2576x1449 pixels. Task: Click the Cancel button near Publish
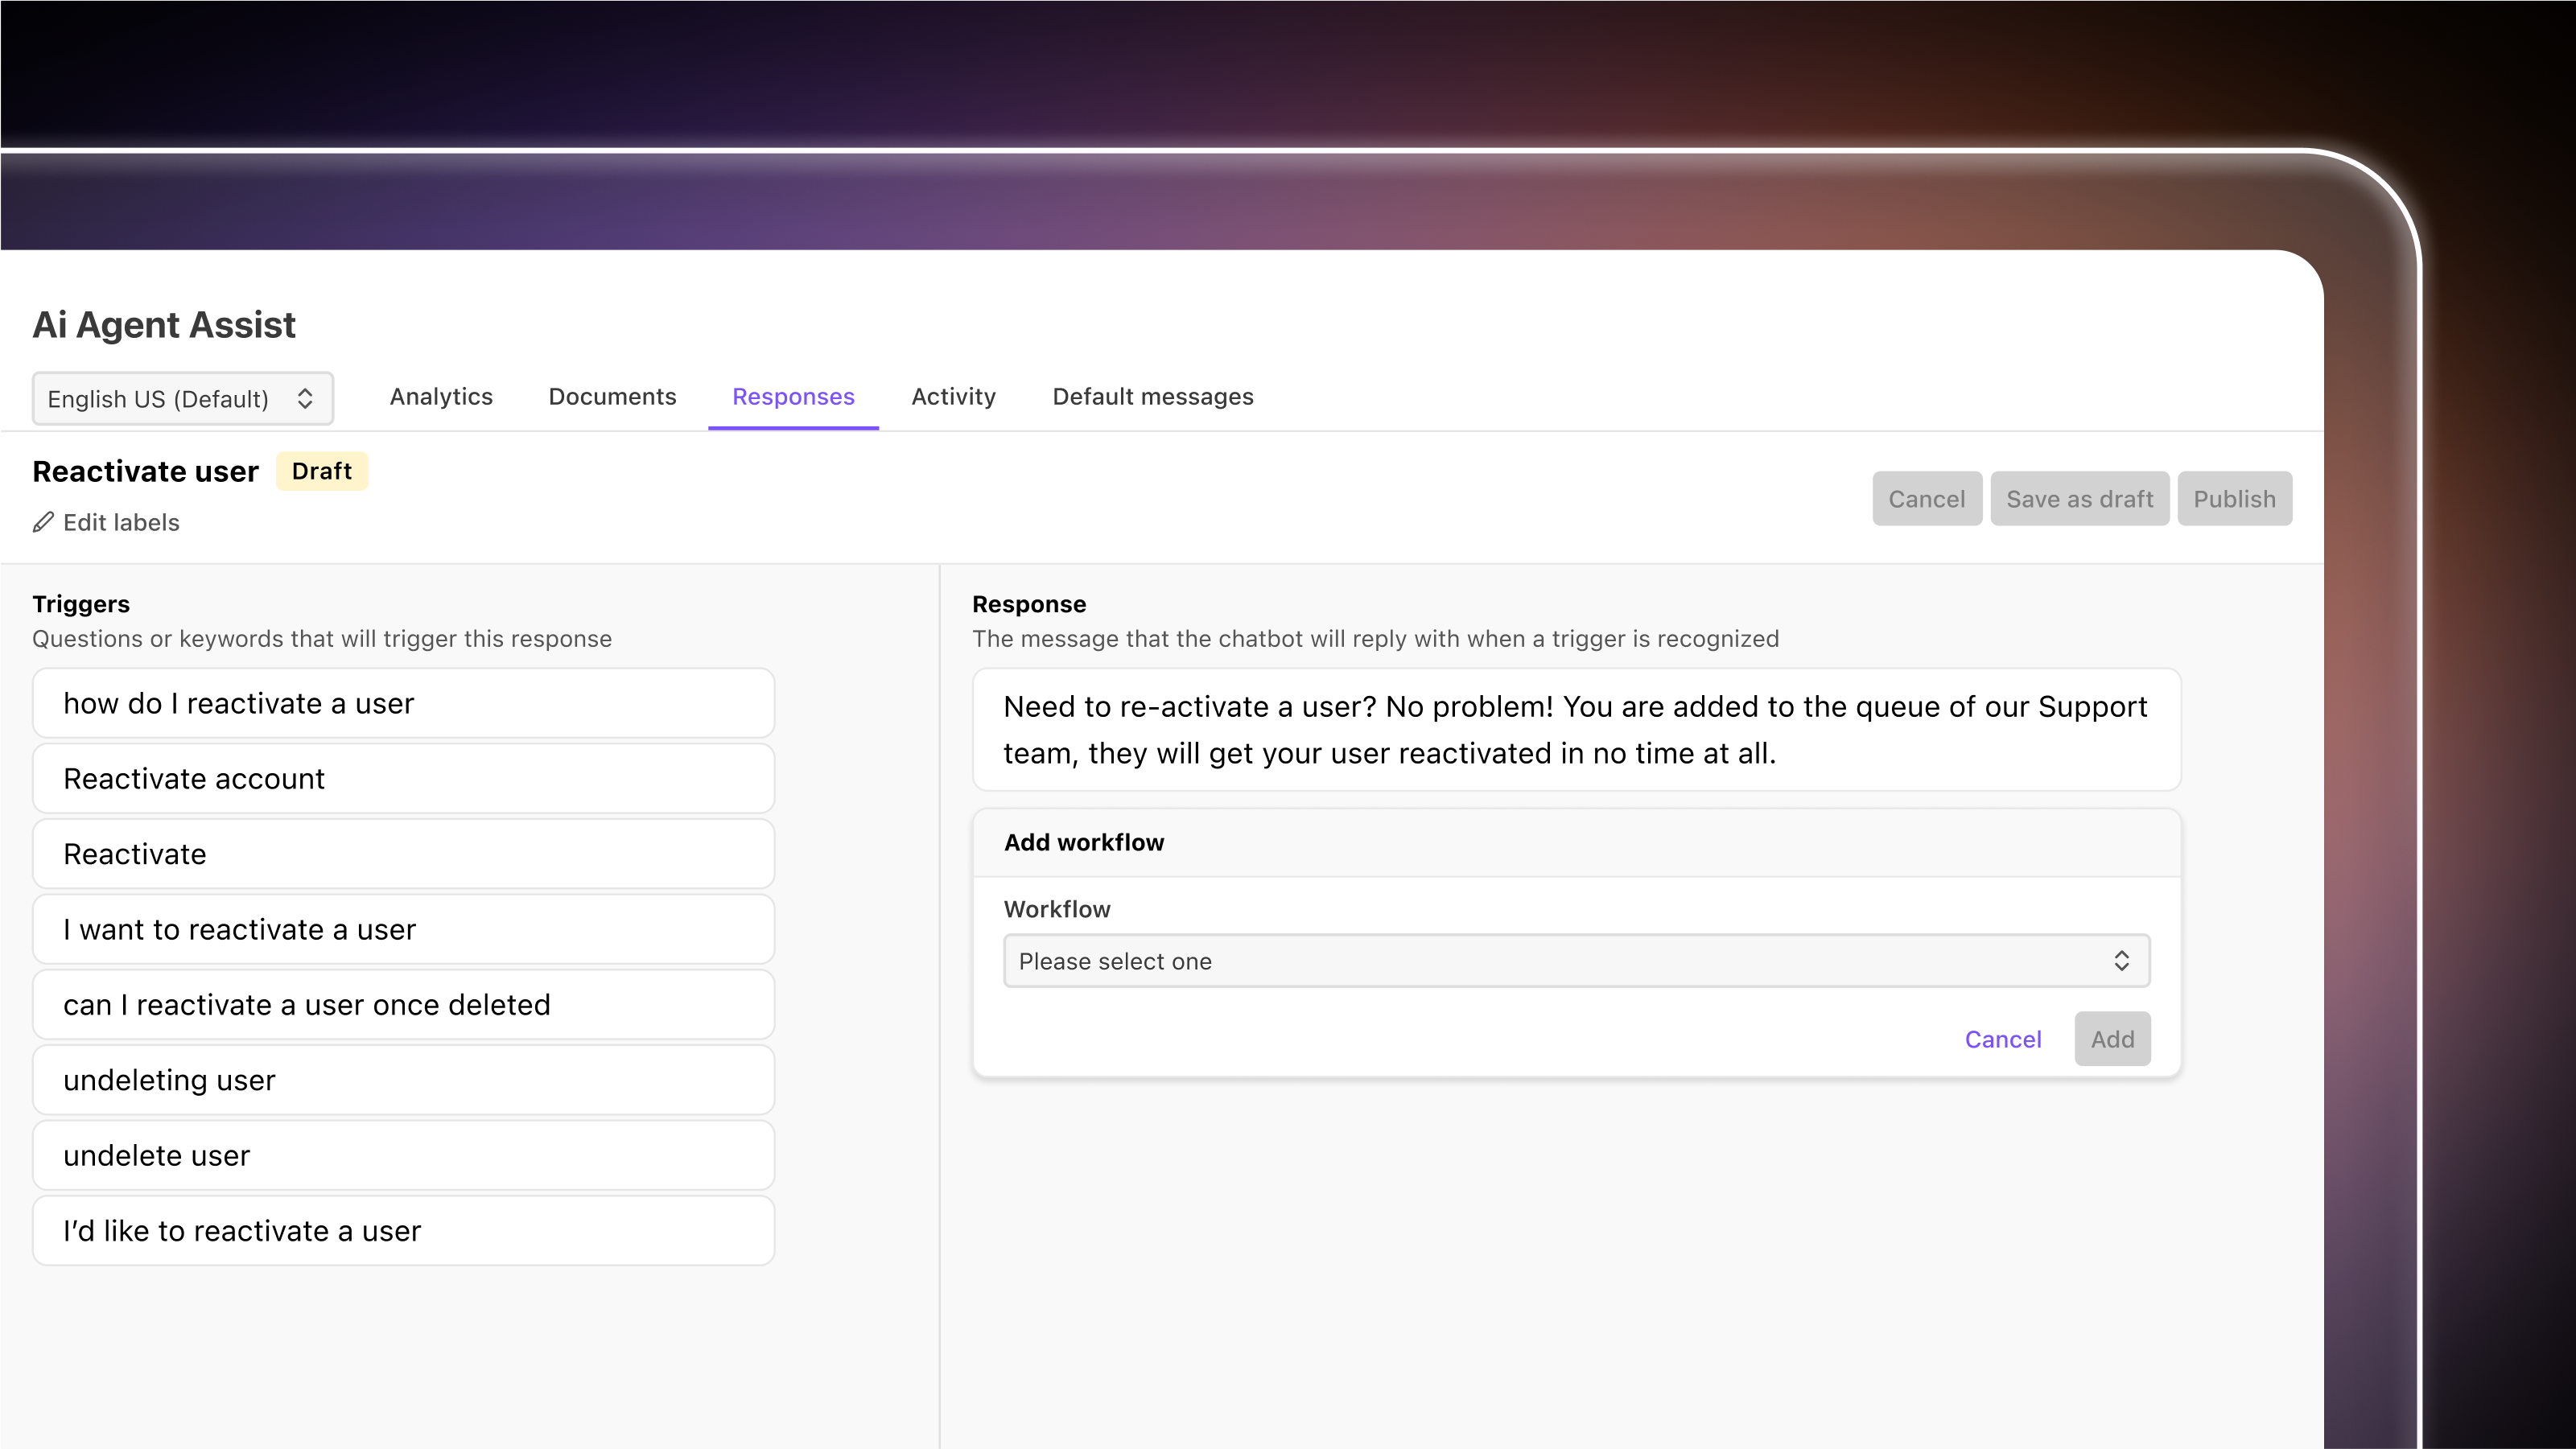pos(1927,498)
